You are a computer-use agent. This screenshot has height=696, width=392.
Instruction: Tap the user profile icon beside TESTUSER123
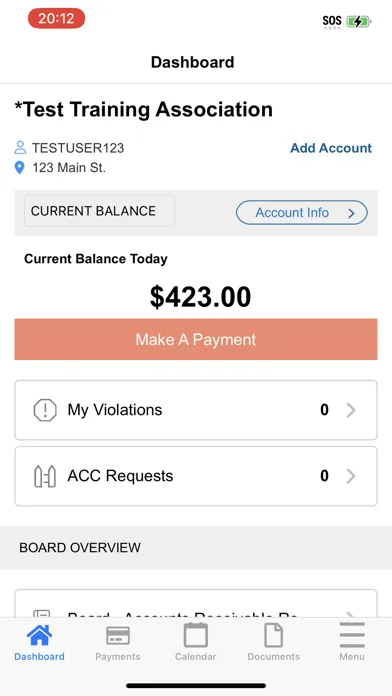20,147
